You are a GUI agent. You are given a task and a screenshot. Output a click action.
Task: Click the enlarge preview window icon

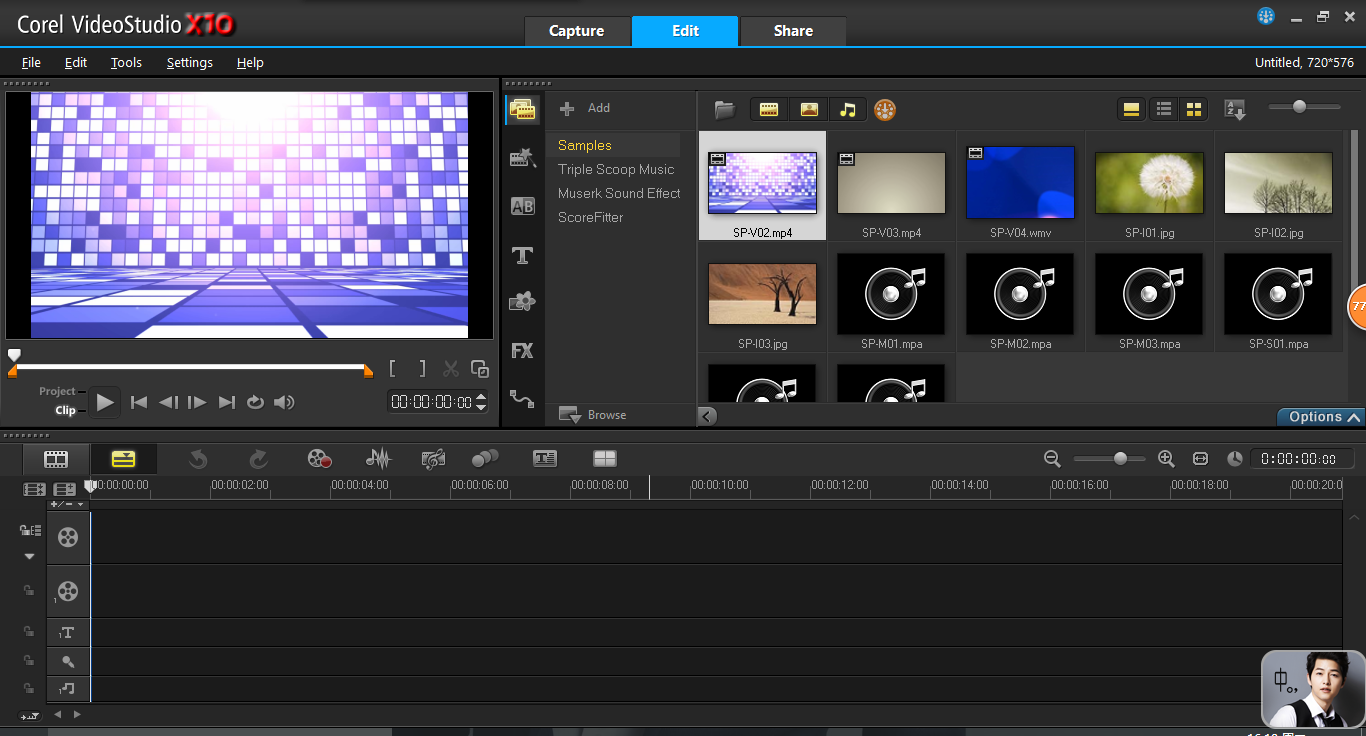point(480,369)
